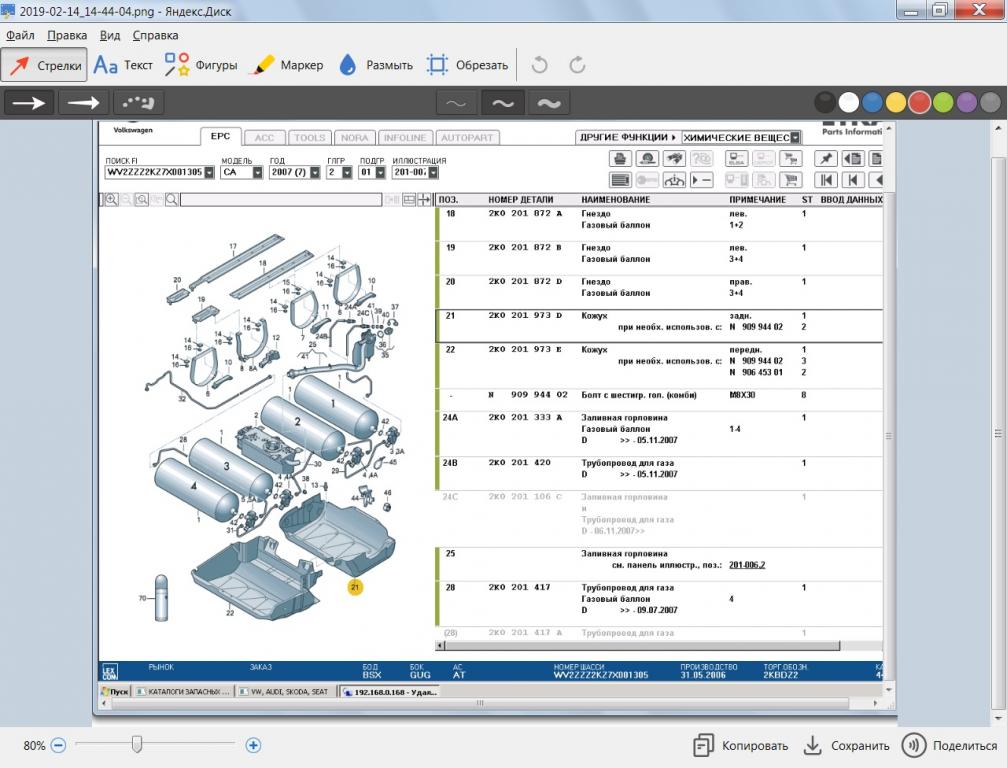Choose the Обрезать crop tool

point(468,65)
